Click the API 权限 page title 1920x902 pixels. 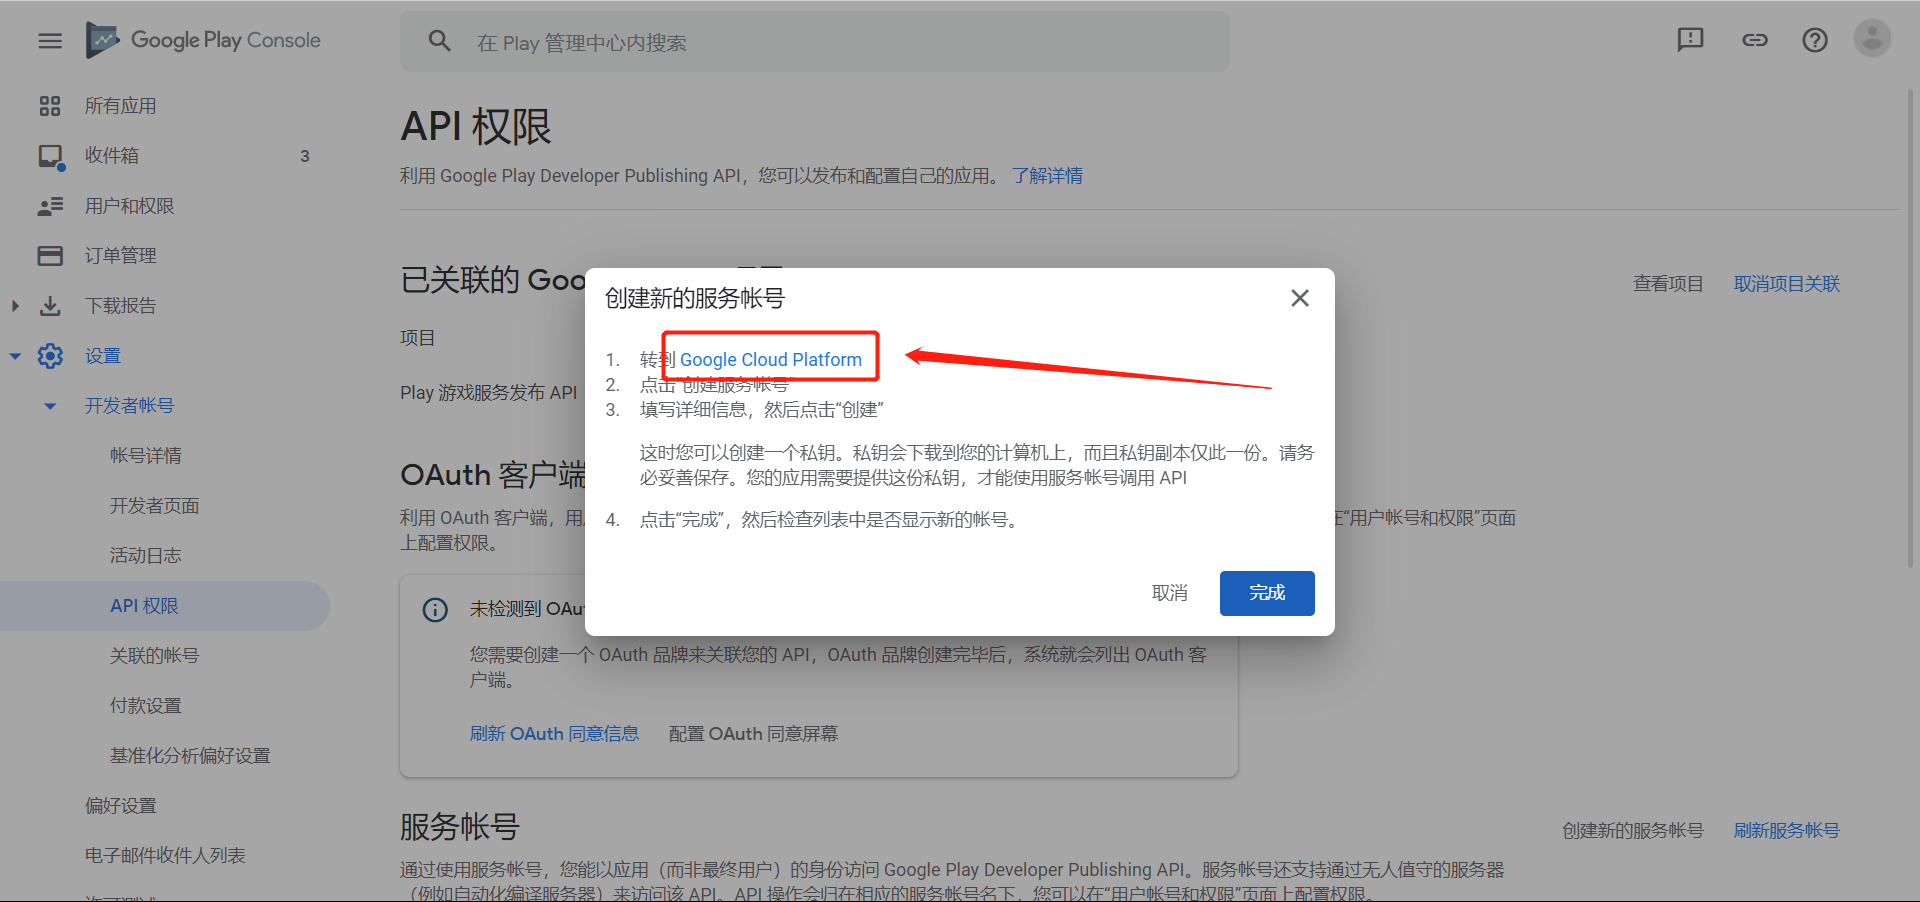(x=476, y=127)
